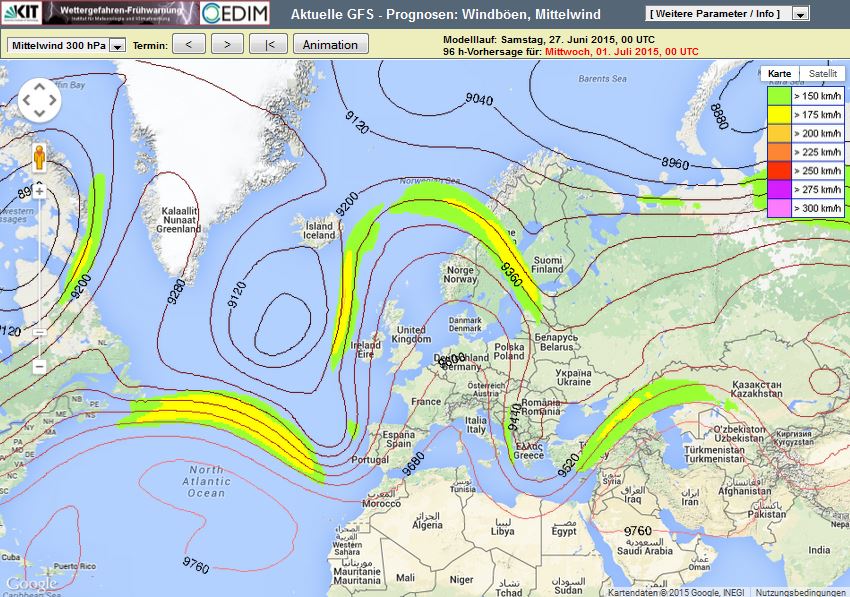Click the 9040 contour label
This screenshot has width=850, height=597.
click(479, 99)
